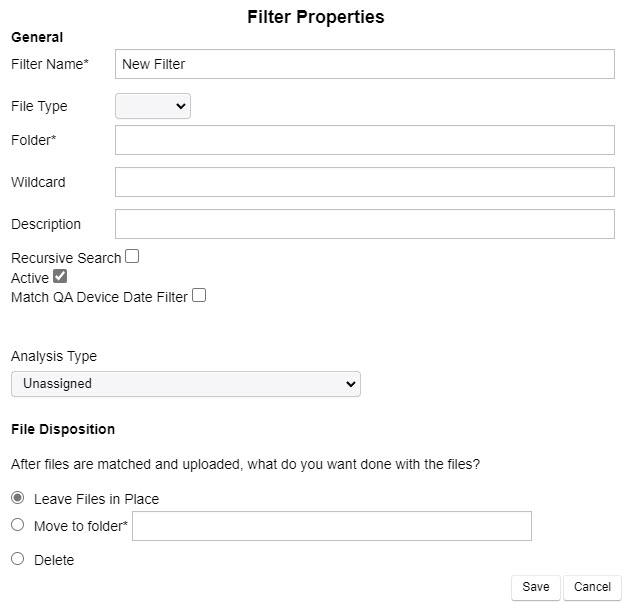Viewport: 624px width, 605px height.
Task: Enable the Recursive Search checkbox
Action: click(132, 257)
